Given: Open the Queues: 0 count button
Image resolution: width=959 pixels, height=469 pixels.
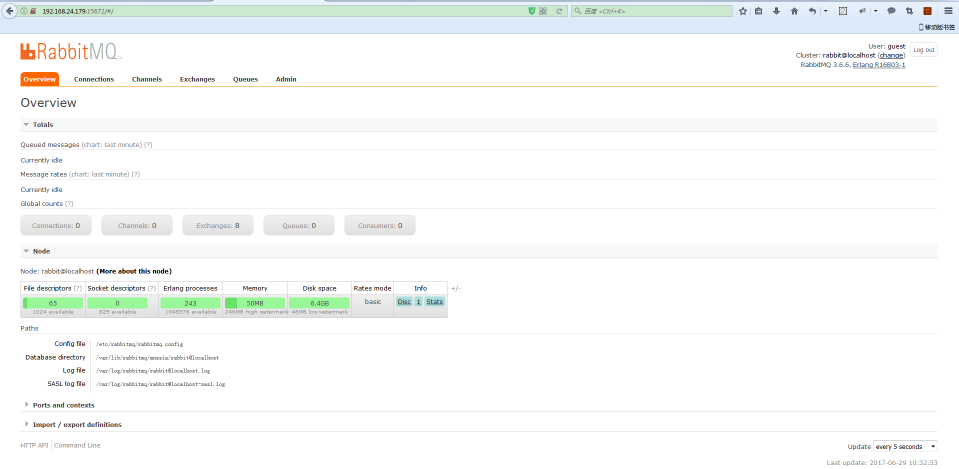Looking at the screenshot, I should 299,225.
